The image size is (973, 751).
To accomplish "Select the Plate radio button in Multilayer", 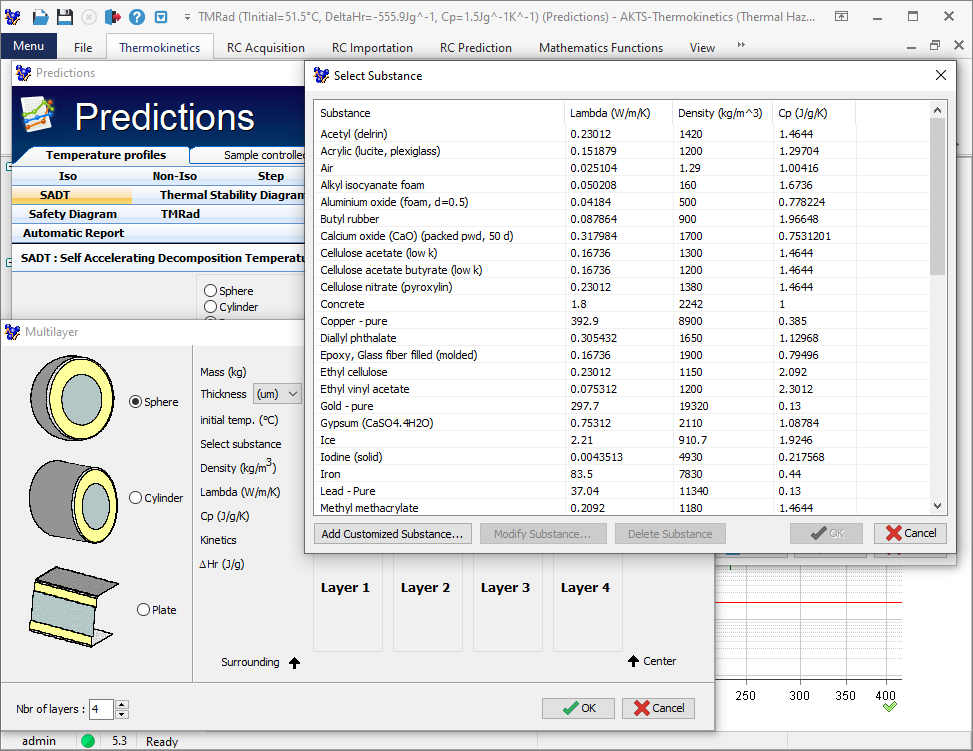I will click(x=144, y=610).
